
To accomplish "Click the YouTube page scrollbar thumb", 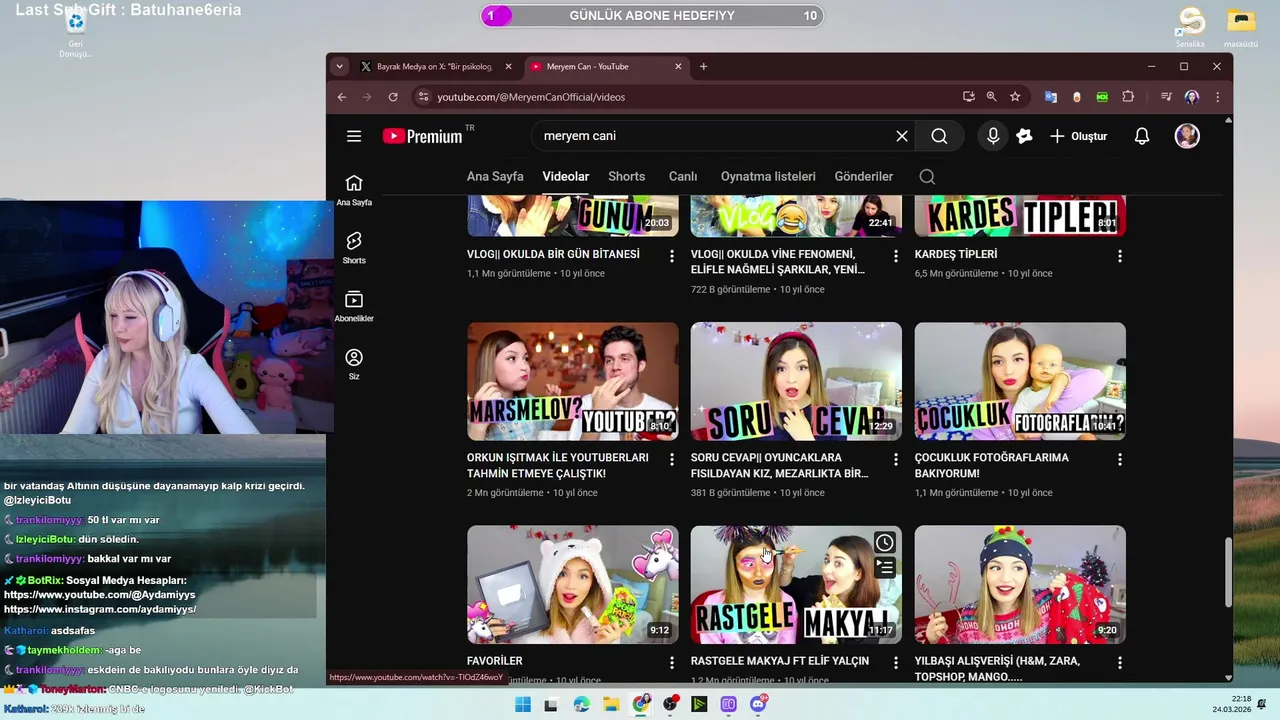I will pyautogui.click(x=1228, y=572).
